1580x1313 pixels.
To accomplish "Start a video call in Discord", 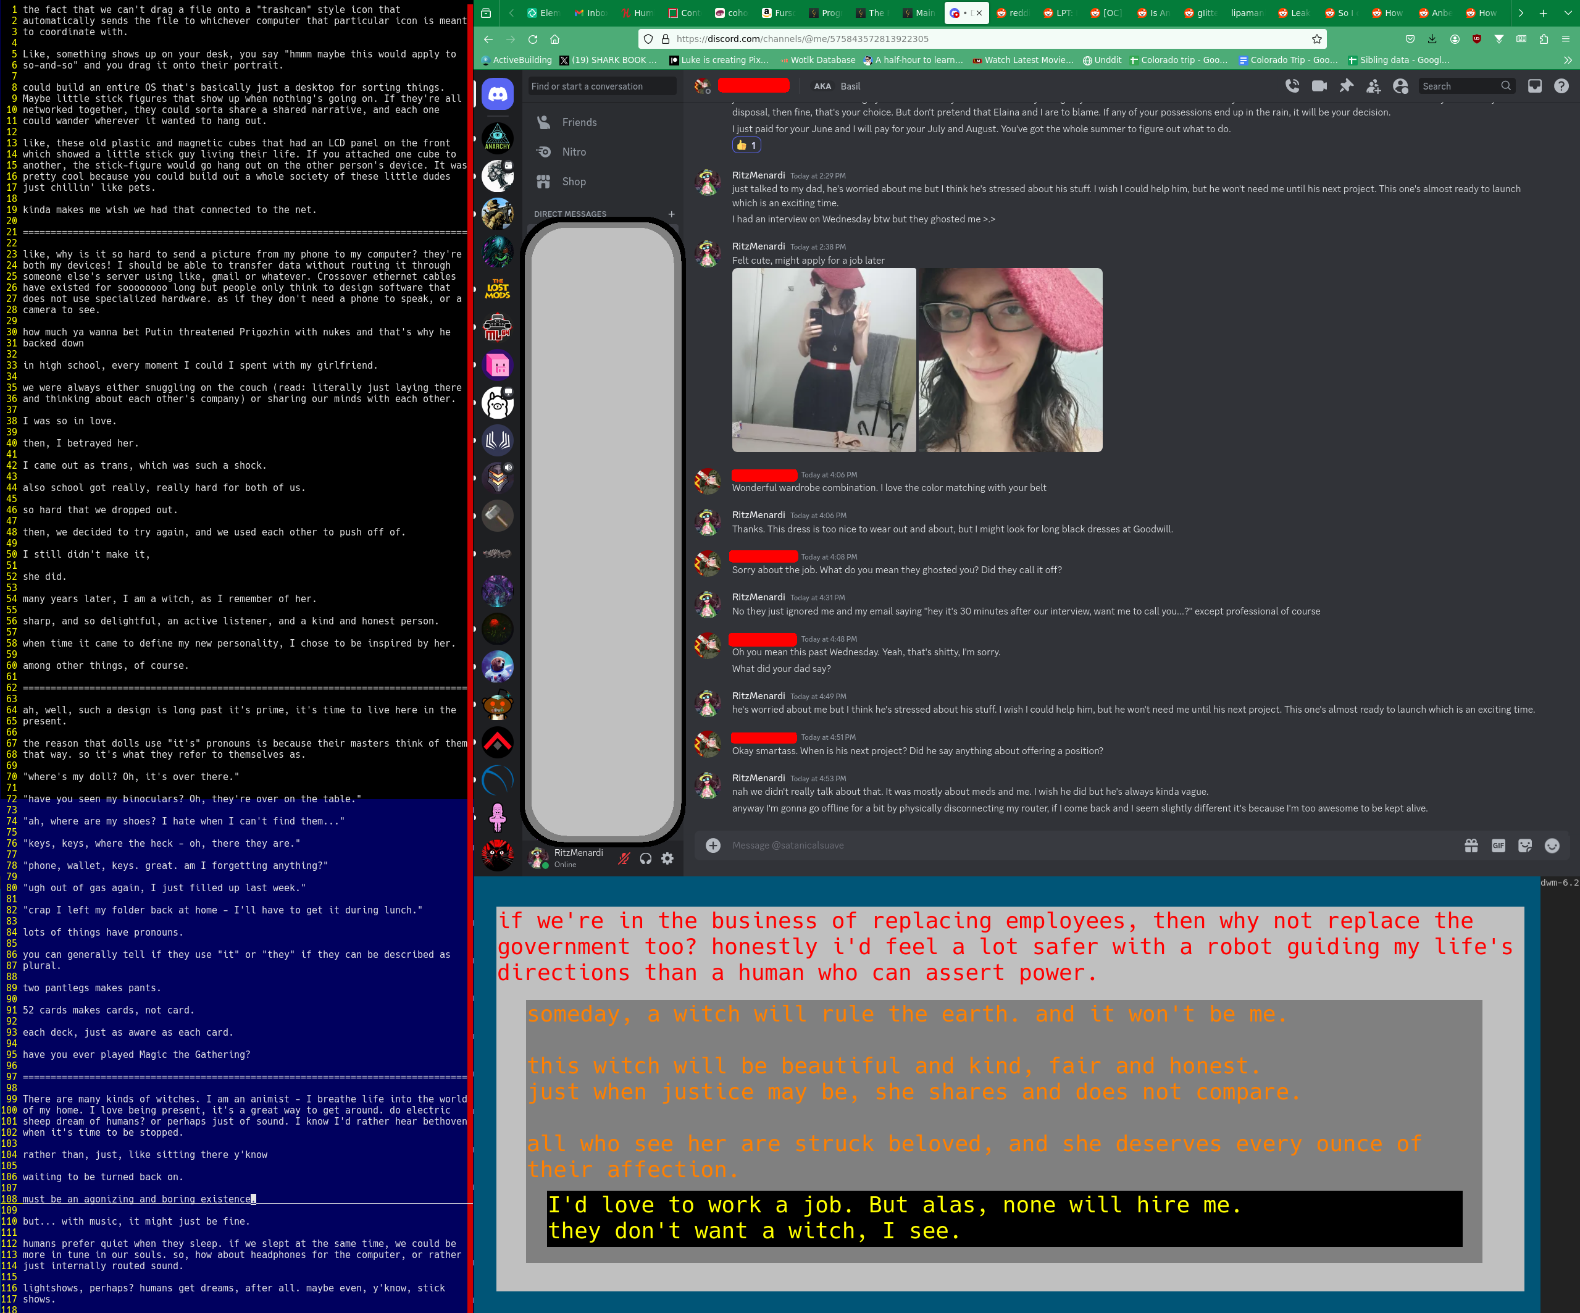I will [x=1319, y=86].
